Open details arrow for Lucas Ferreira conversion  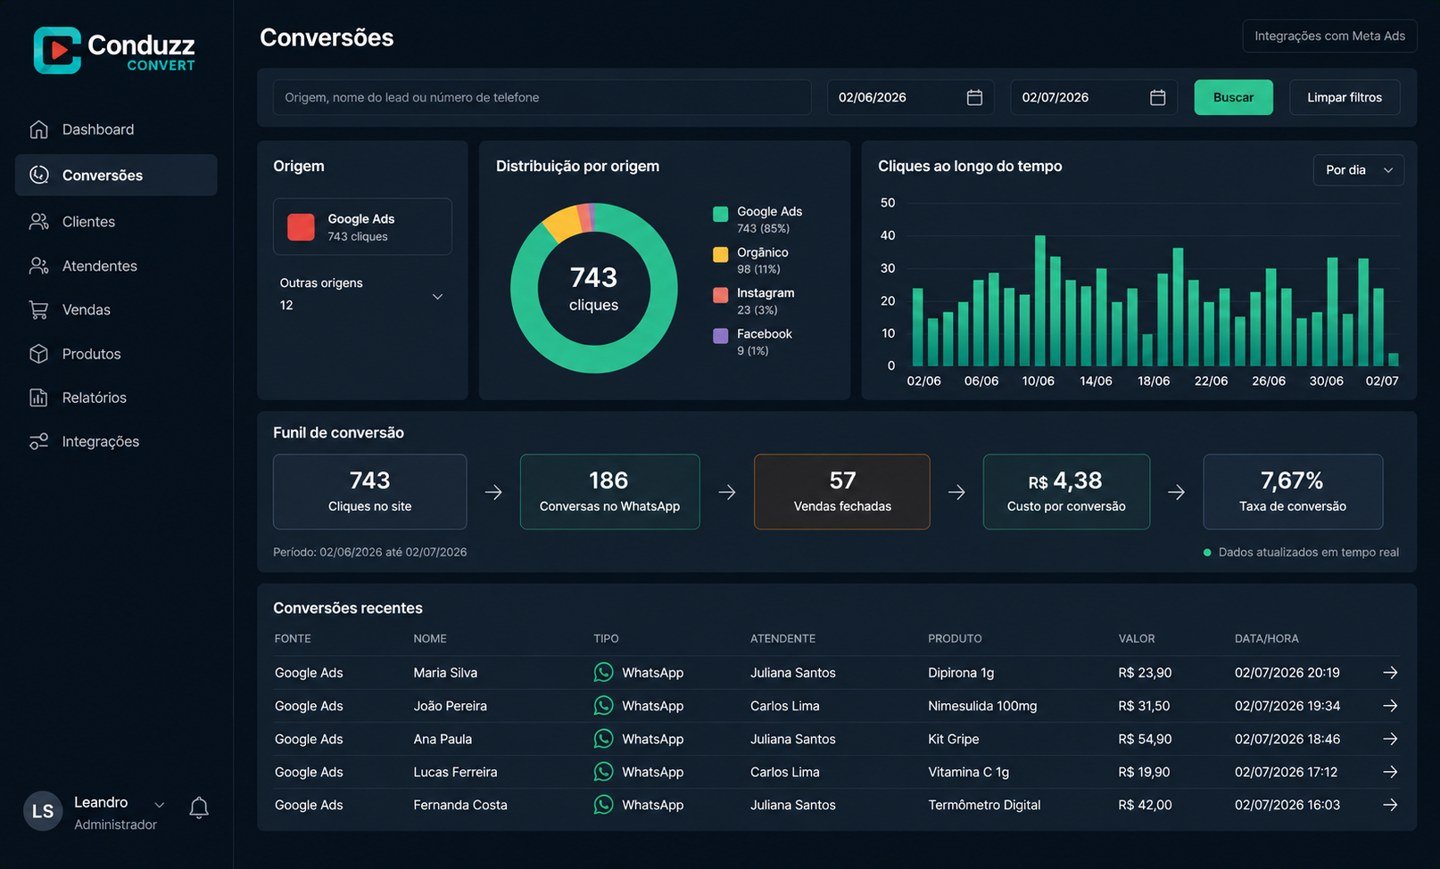pyautogui.click(x=1390, y=771)
